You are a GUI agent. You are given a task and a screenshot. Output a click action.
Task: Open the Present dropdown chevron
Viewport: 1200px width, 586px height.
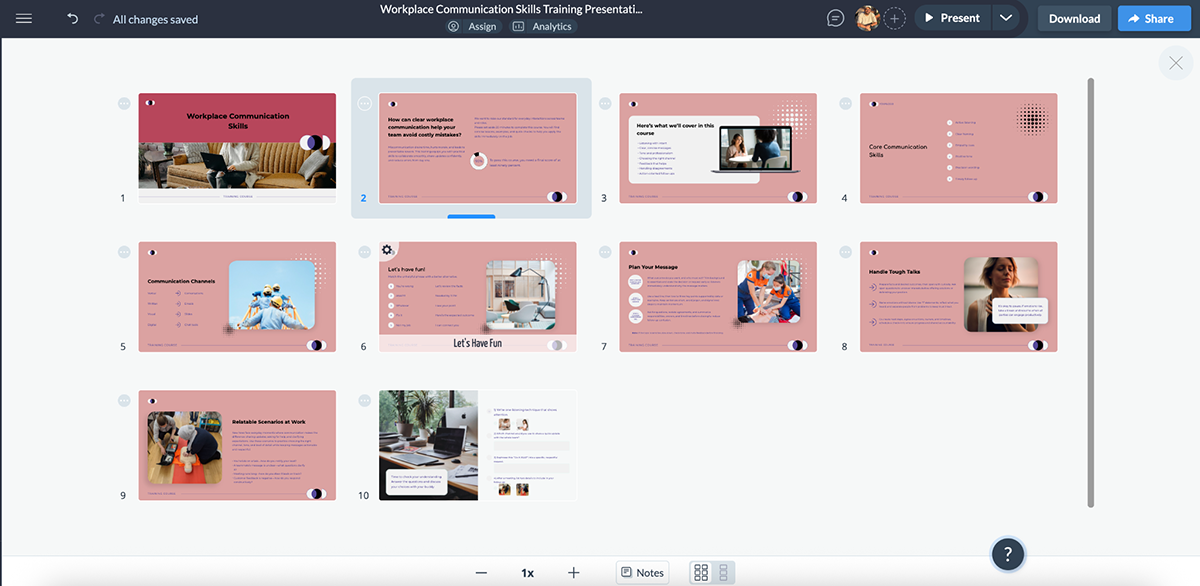[1006, 17]
